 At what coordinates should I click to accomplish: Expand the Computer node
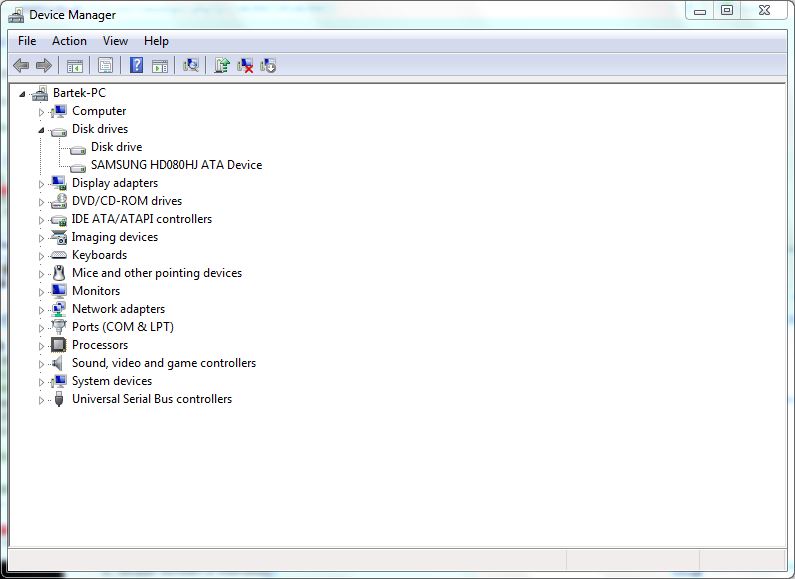coord(42,112)
